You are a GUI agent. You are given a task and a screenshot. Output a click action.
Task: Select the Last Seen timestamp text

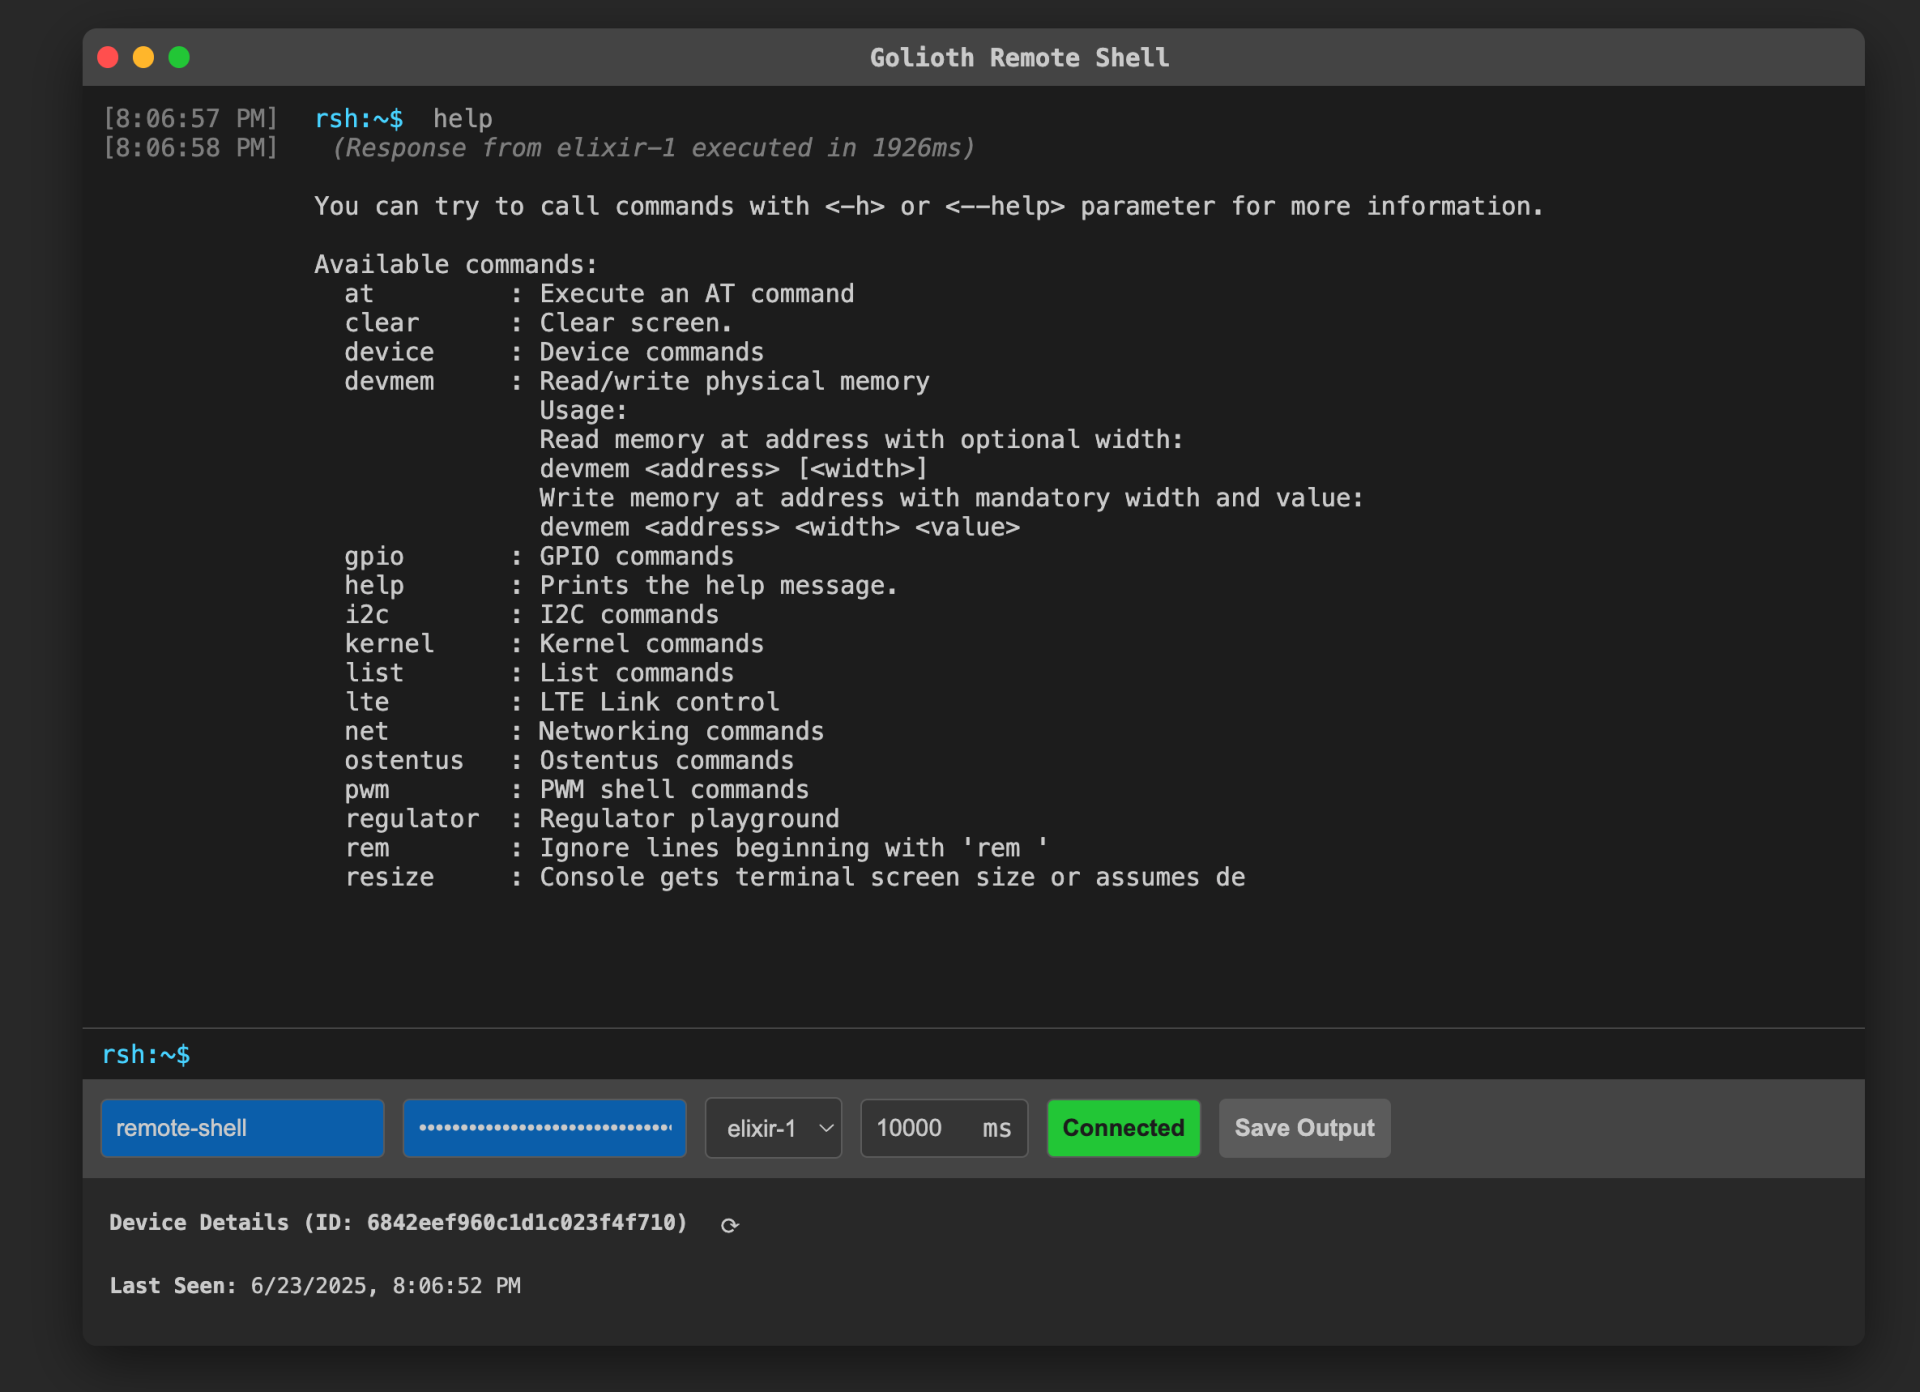coord(385,1286)
